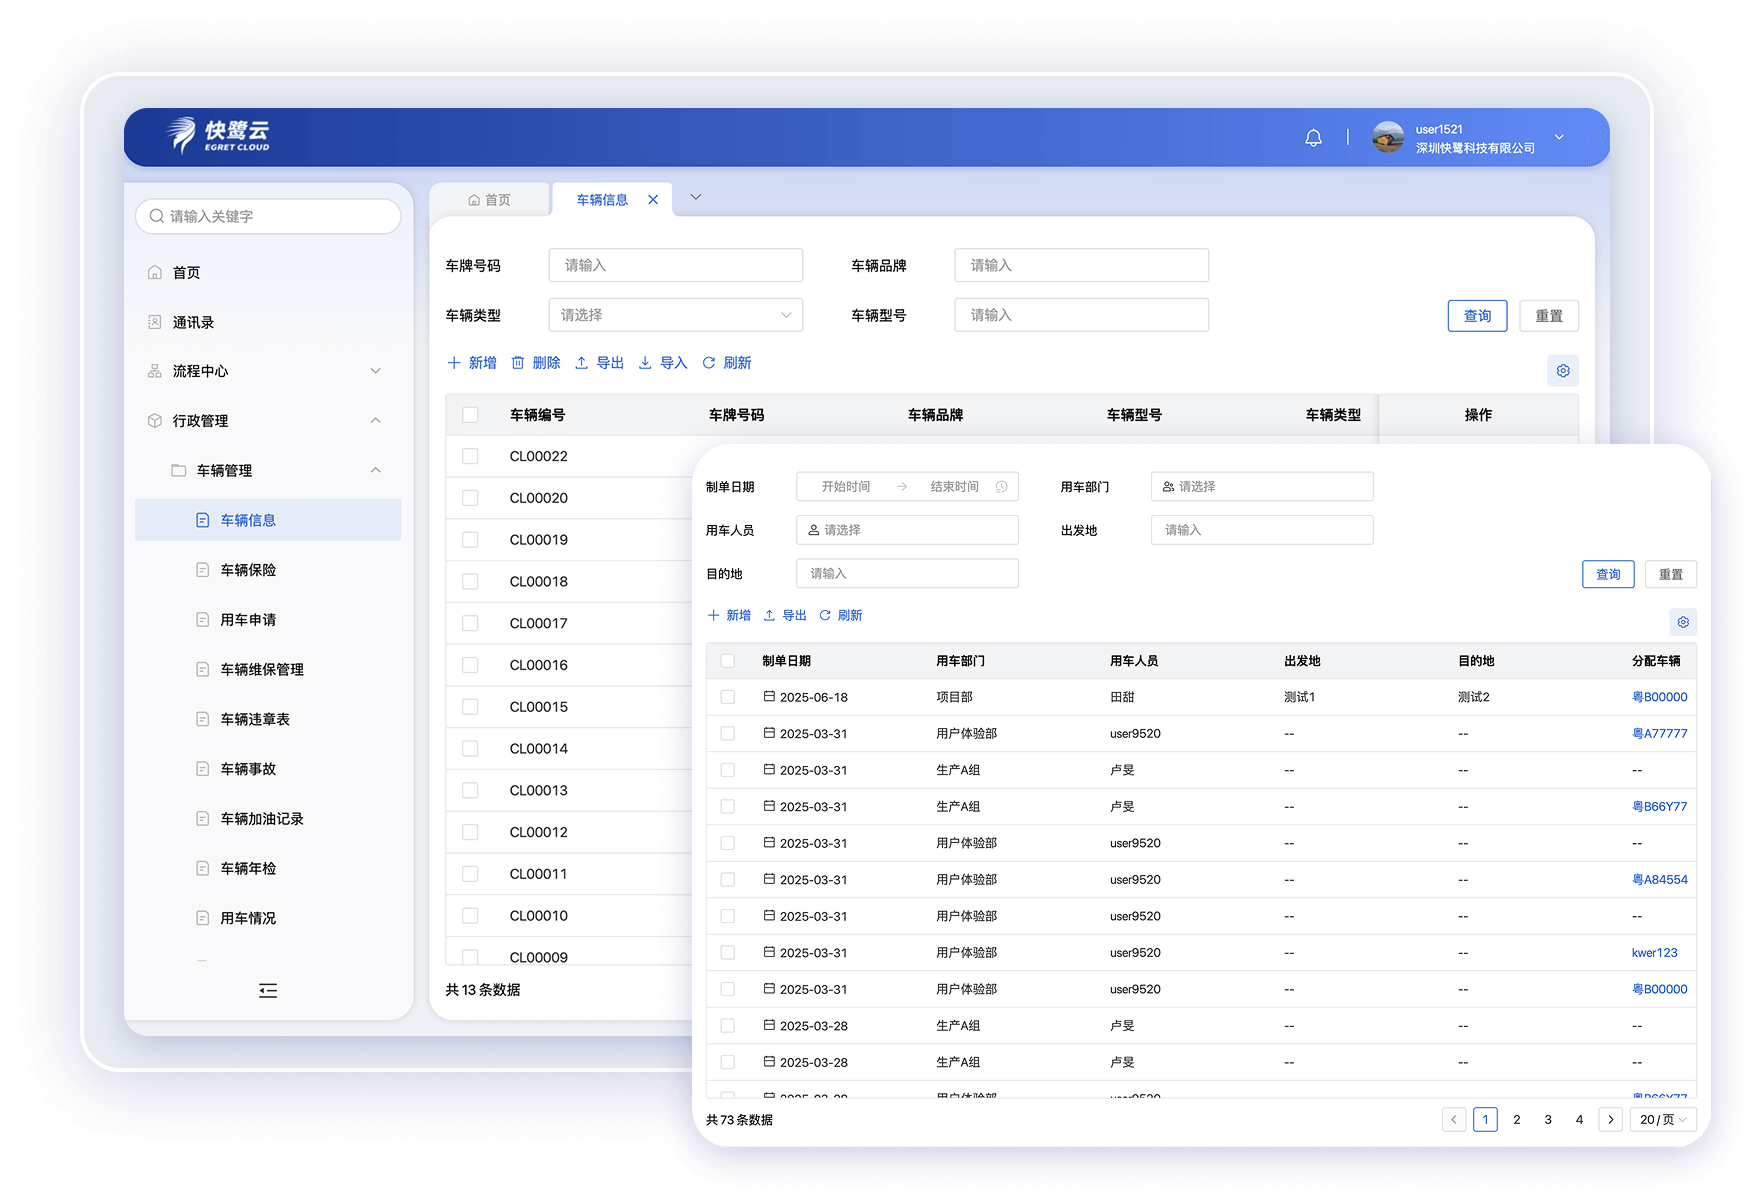Open the 粤A77777 assigned vehicle link
The width and height of the screenshot is (1752, 1196).
pyautogui.click(x=1659, y=734)
